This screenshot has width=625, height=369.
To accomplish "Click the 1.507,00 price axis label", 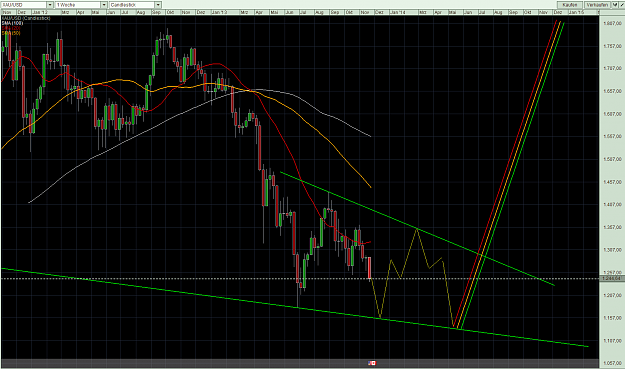I will point(612,159).
